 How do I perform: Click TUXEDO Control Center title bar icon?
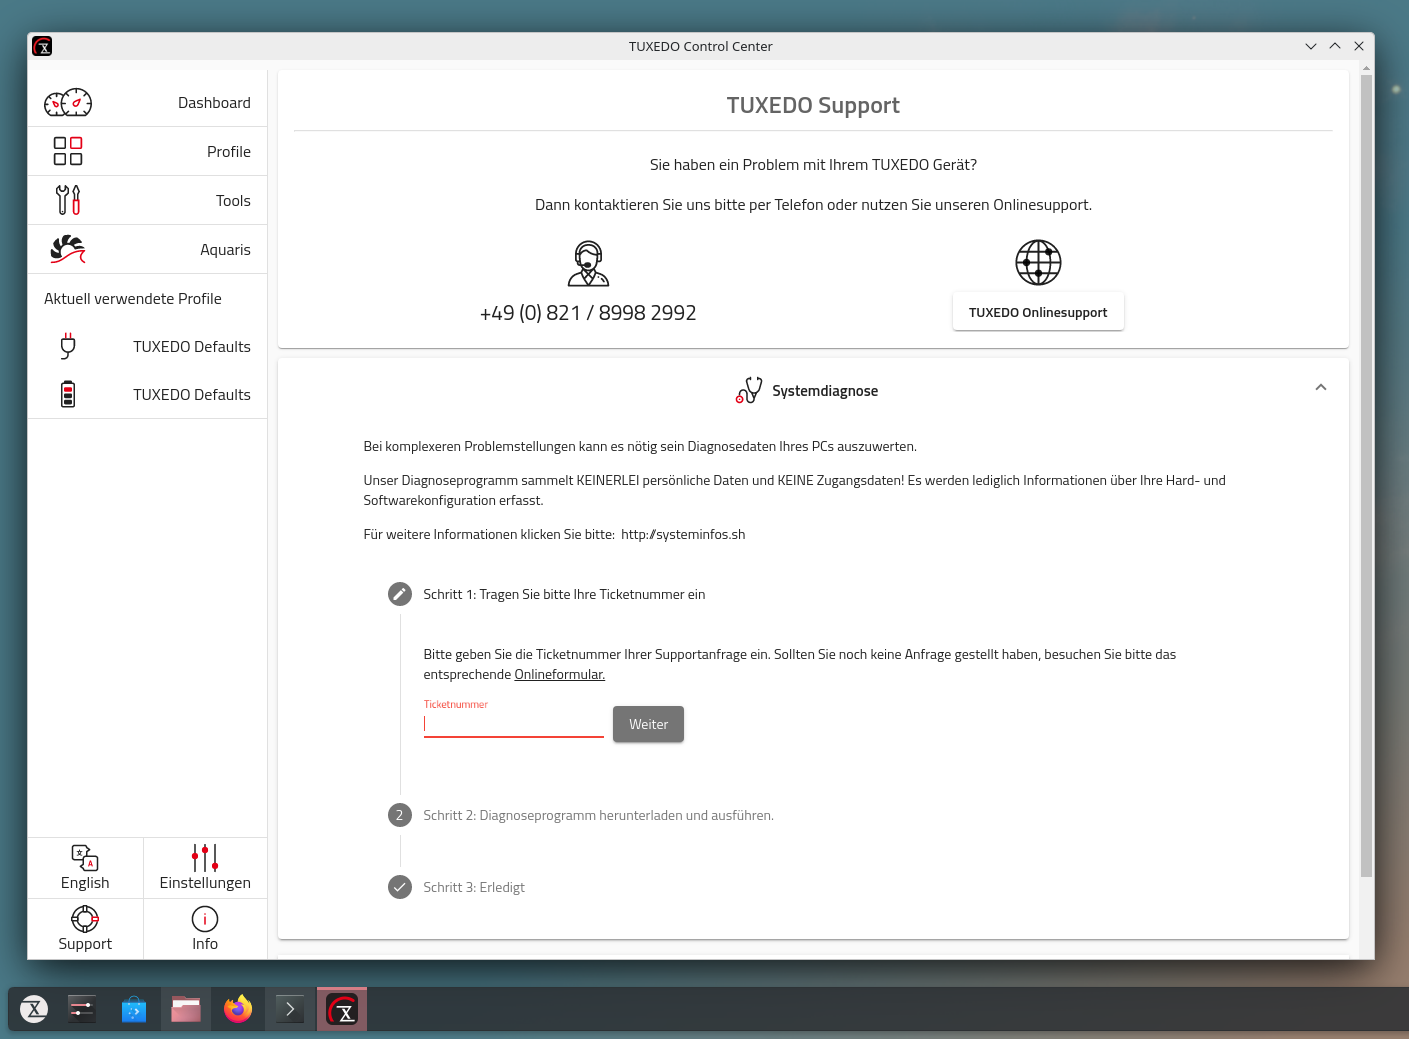42,46
